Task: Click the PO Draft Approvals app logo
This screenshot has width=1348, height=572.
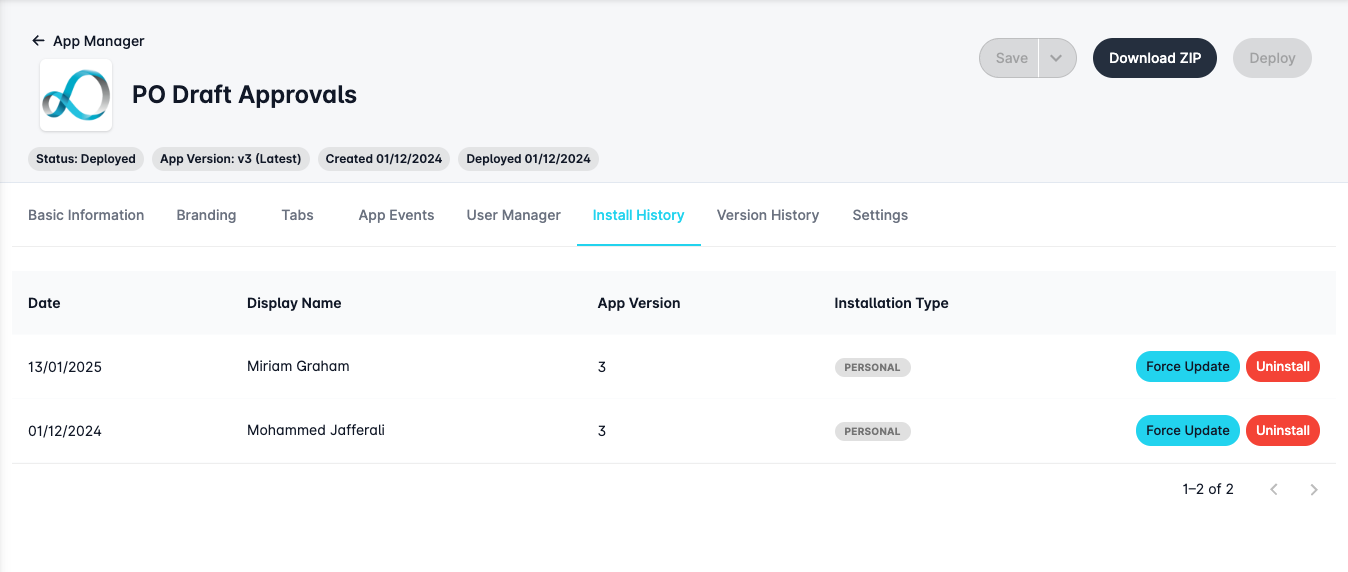Action: pos(76,95)
